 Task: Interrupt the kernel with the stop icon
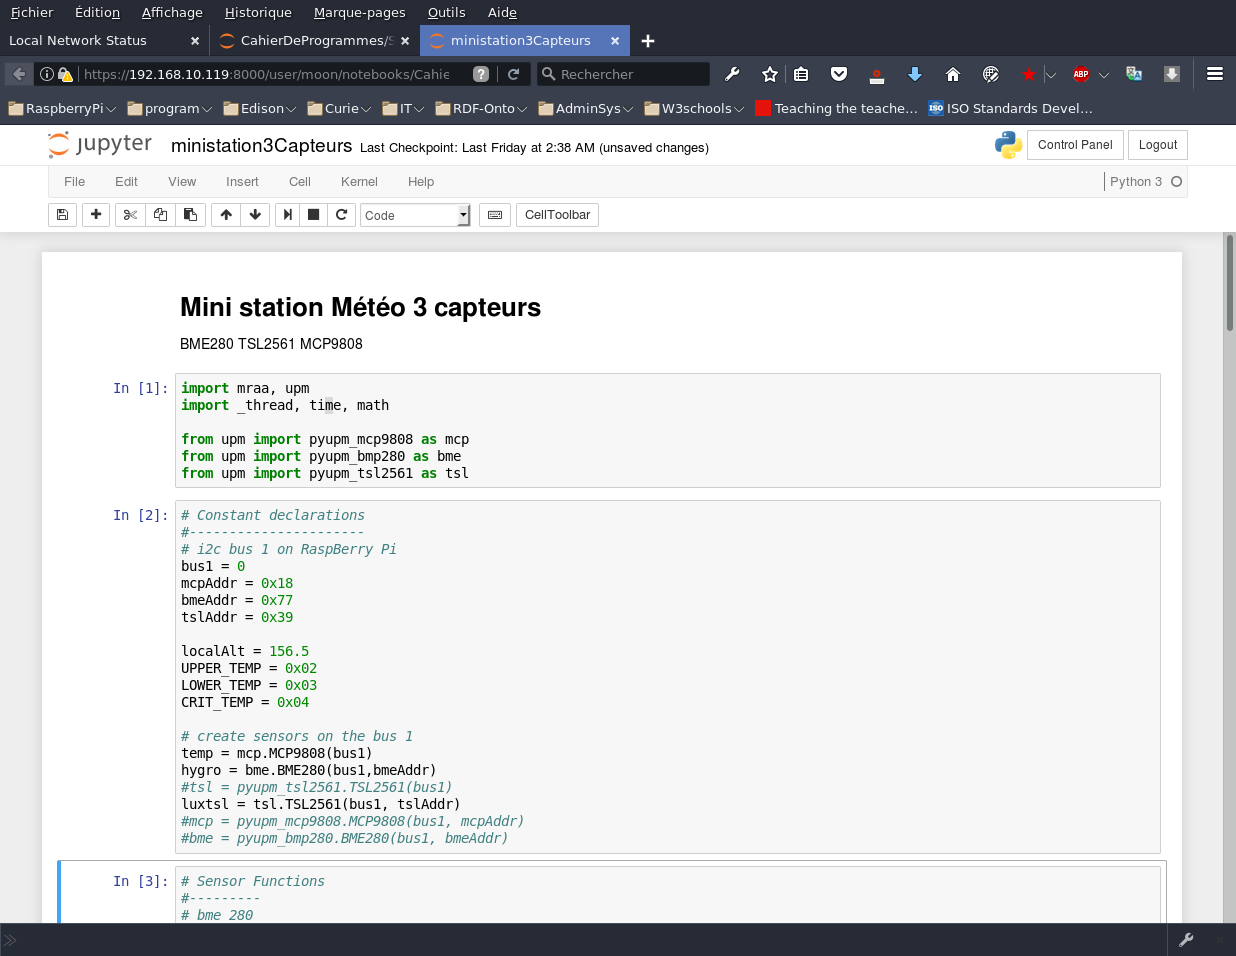314,214
